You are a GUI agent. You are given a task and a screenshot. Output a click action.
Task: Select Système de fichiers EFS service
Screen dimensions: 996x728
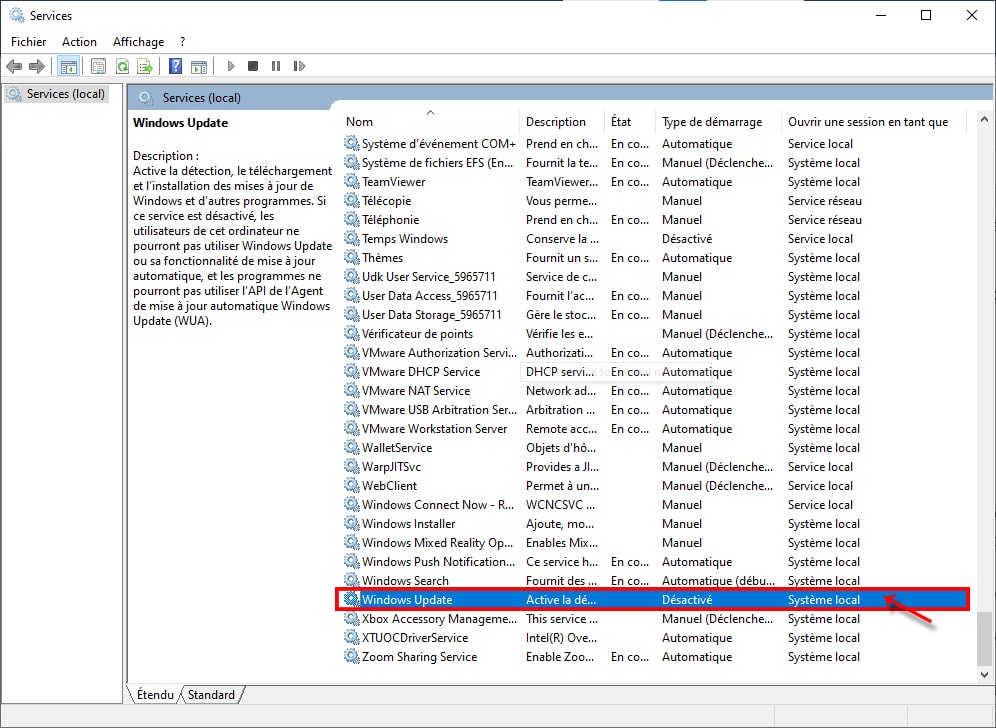tap(652, 163)
